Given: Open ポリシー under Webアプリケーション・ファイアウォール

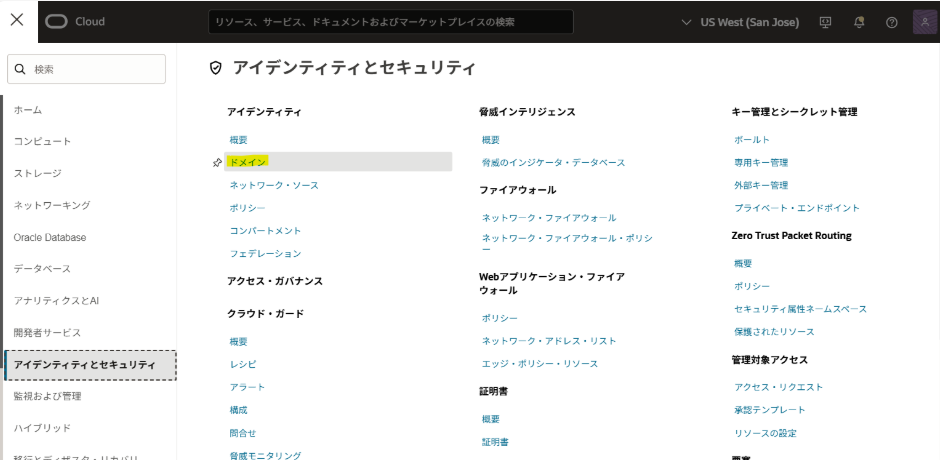Looking at the screenshot, I should (500, 318).
